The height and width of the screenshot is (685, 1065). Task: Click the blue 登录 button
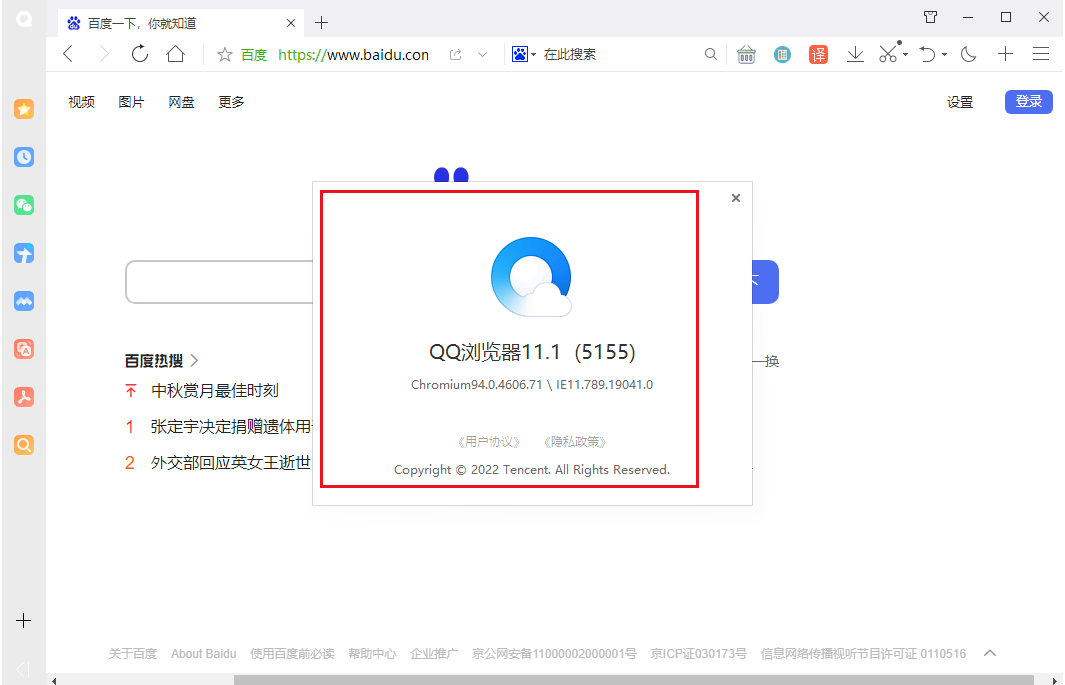(x=1028, y=102)
